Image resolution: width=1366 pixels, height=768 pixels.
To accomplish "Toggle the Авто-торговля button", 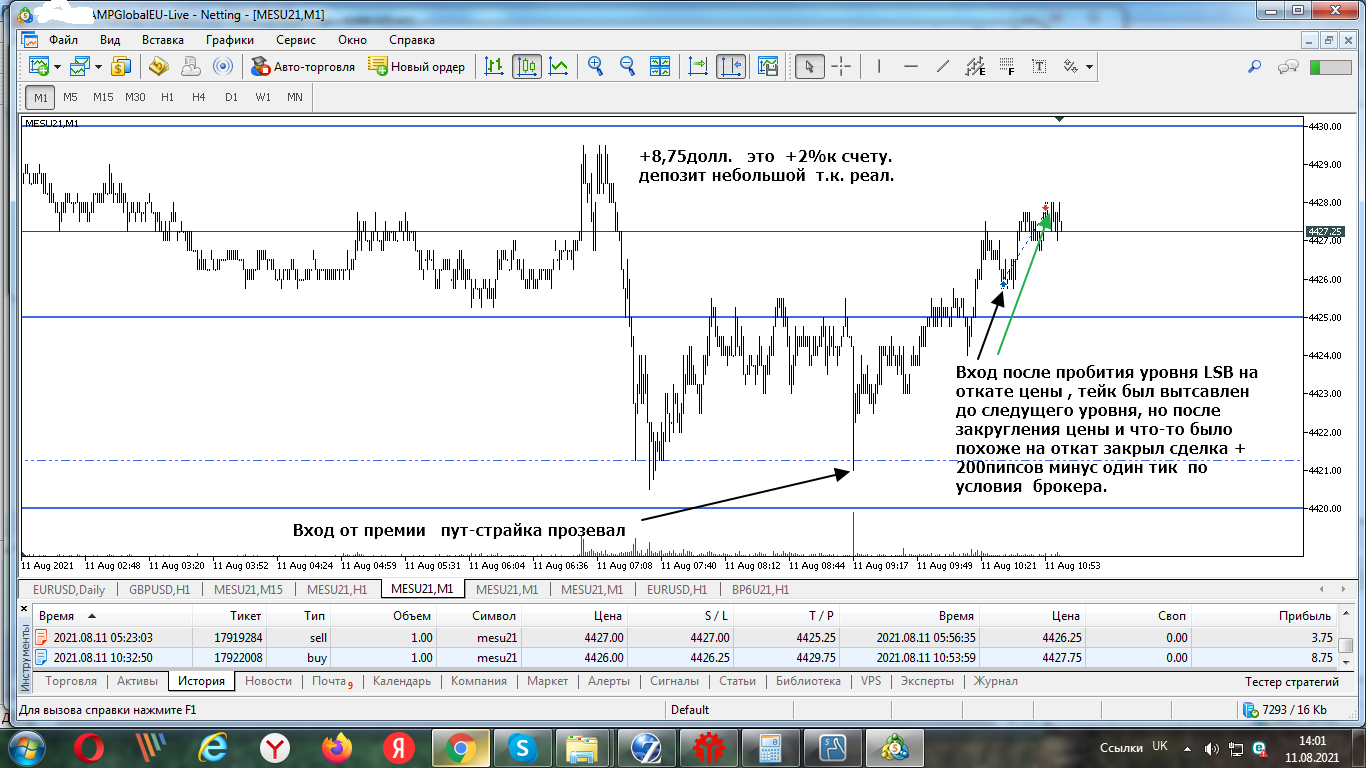I will click(302, 67).
